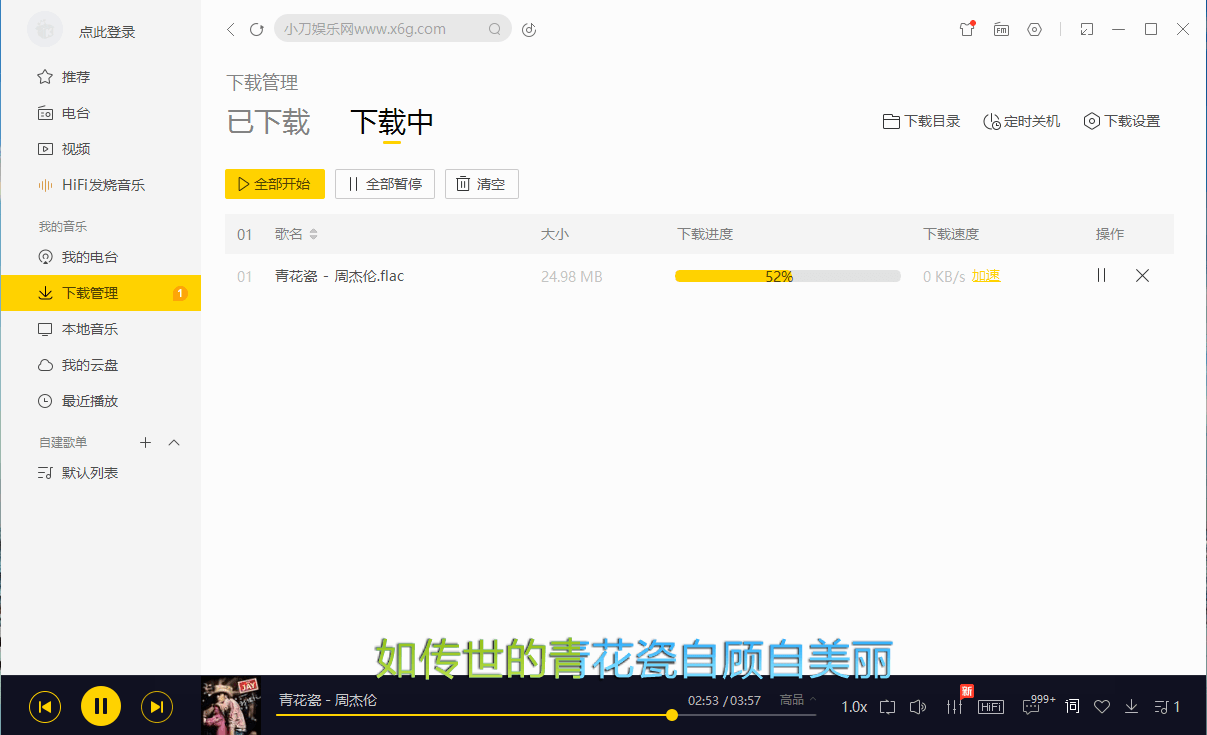Open the 高品 quality dropdown
The width and height of the screenshot is (1207, 735).
coord(795,700)
